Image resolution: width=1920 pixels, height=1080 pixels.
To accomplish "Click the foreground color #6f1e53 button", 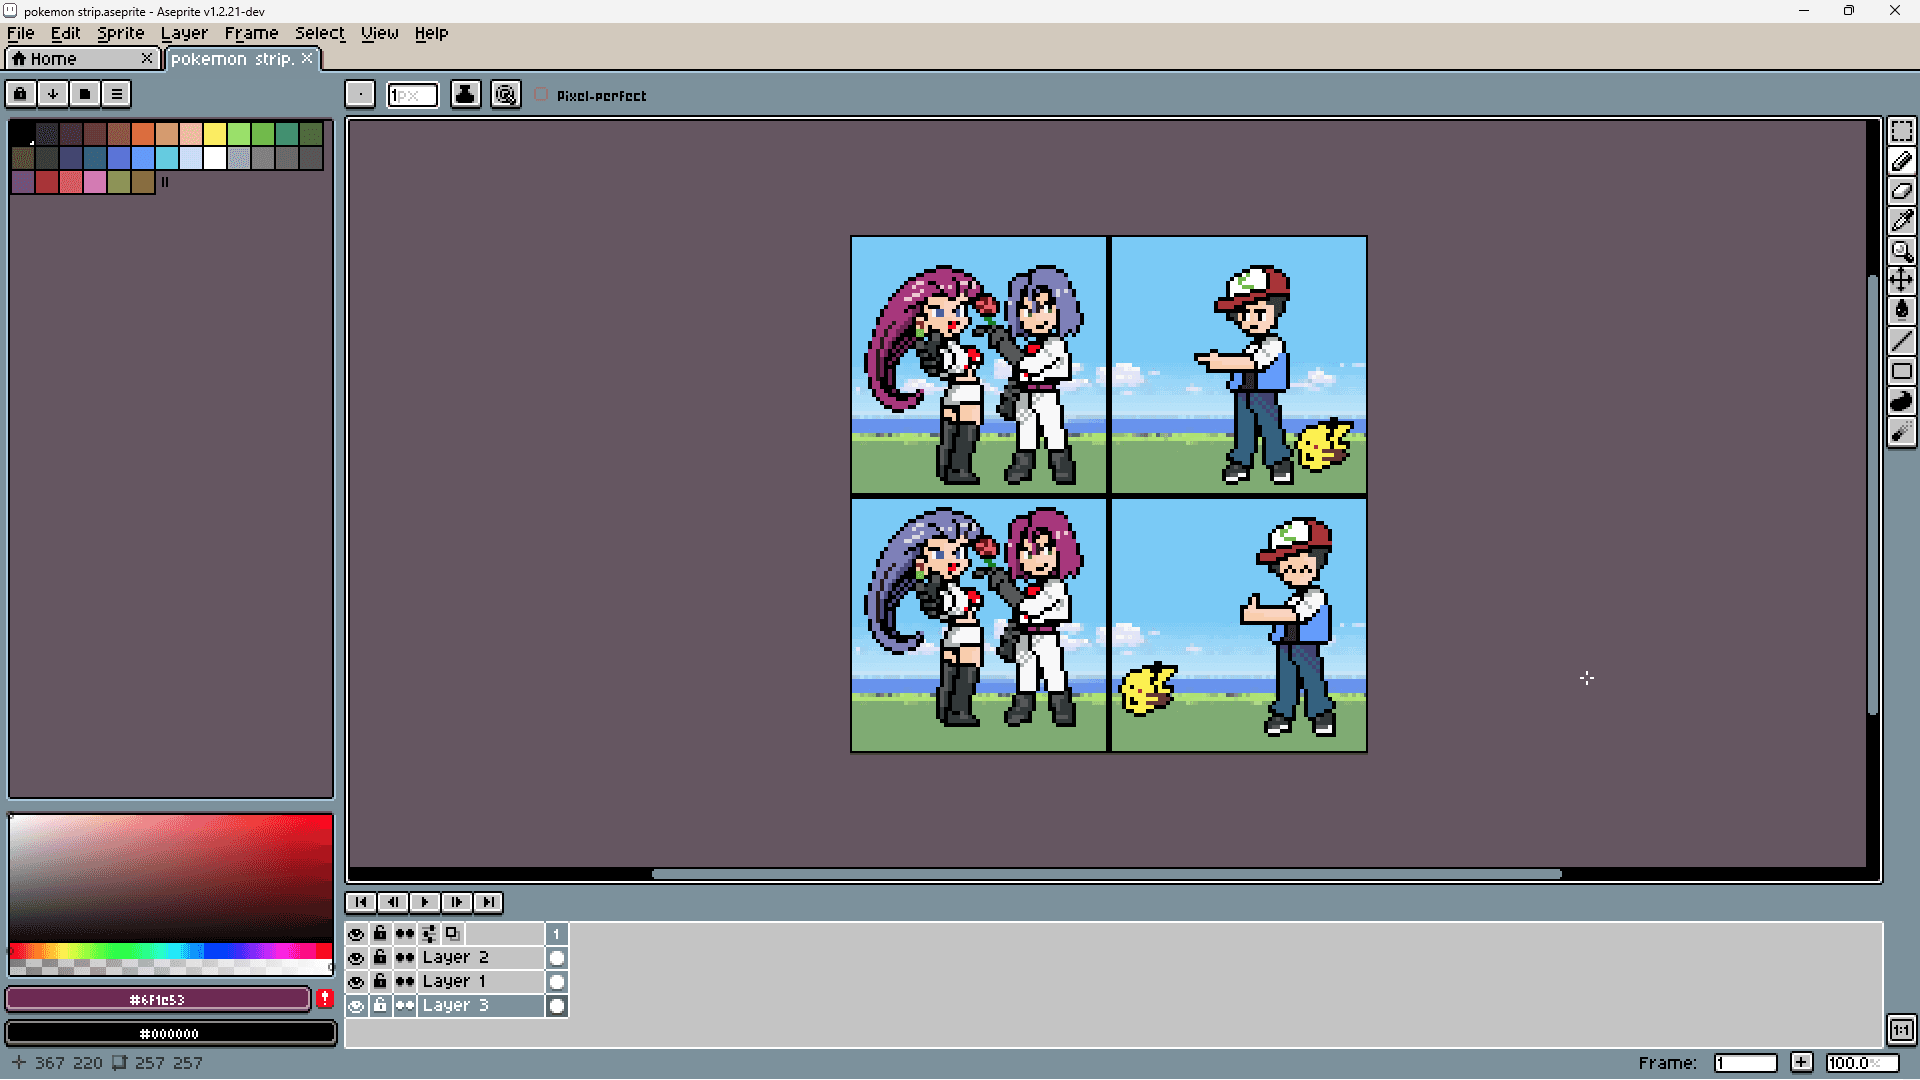I will point(158,999).
